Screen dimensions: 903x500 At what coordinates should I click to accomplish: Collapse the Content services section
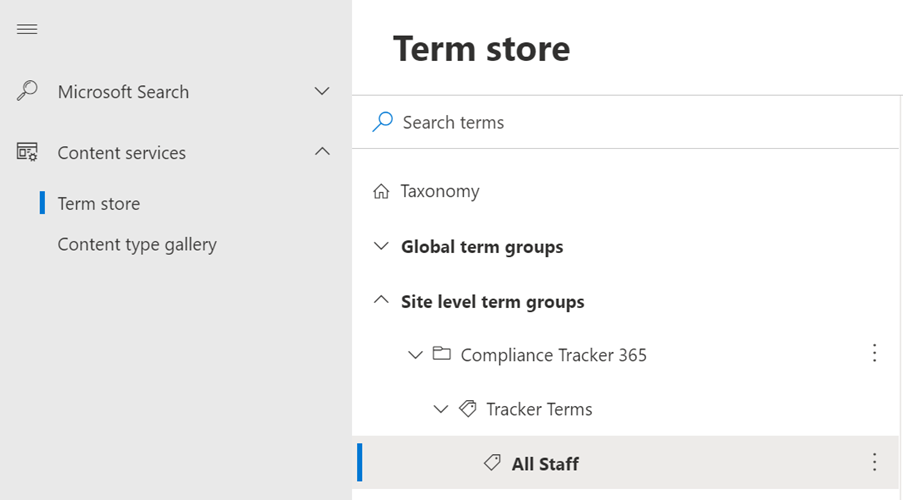point(322,152)
